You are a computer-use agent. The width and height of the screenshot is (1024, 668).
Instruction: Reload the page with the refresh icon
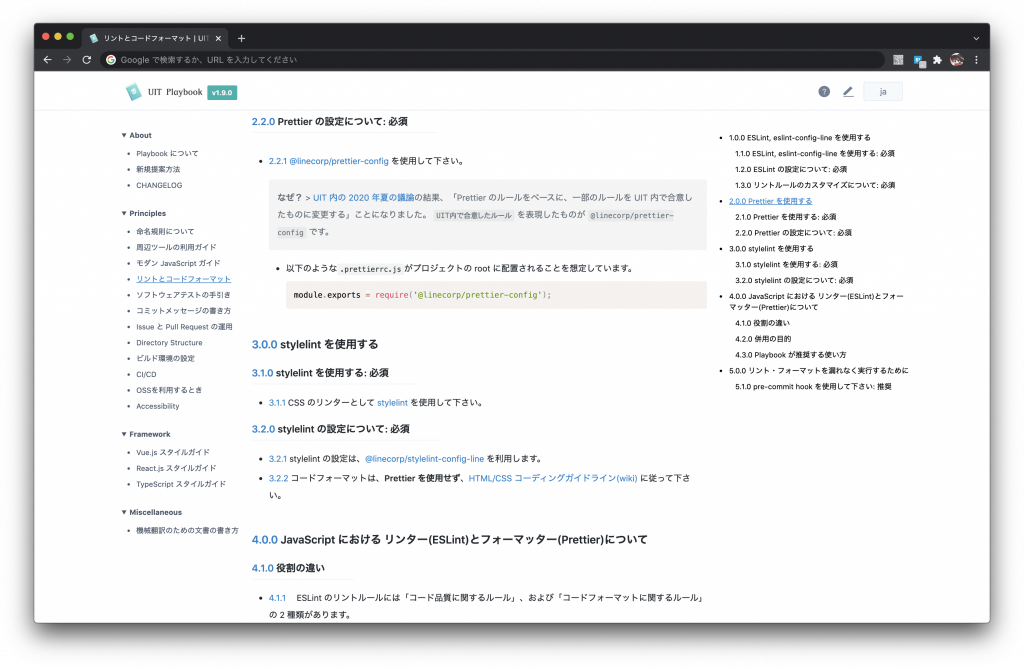click(x=87, y=60)
